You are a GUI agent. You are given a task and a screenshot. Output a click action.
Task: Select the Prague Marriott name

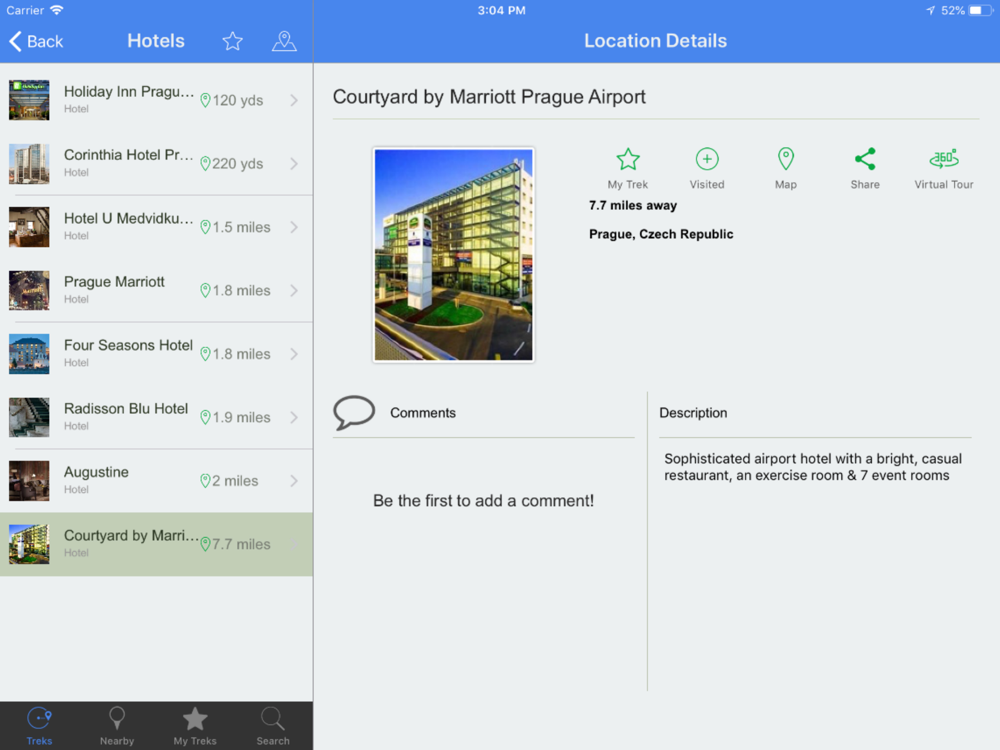[114, 282]
